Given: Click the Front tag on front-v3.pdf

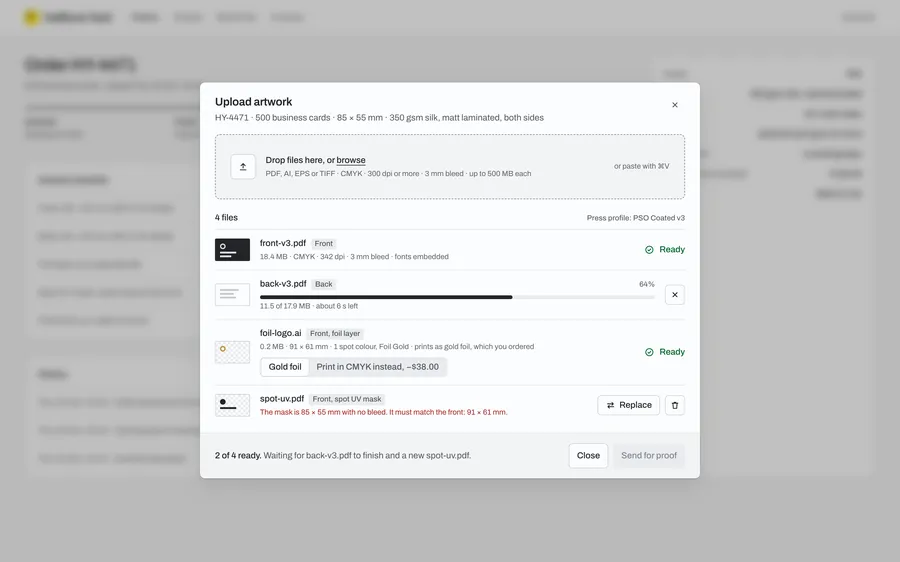Looking at the screenshot, I should coord(323,243).
